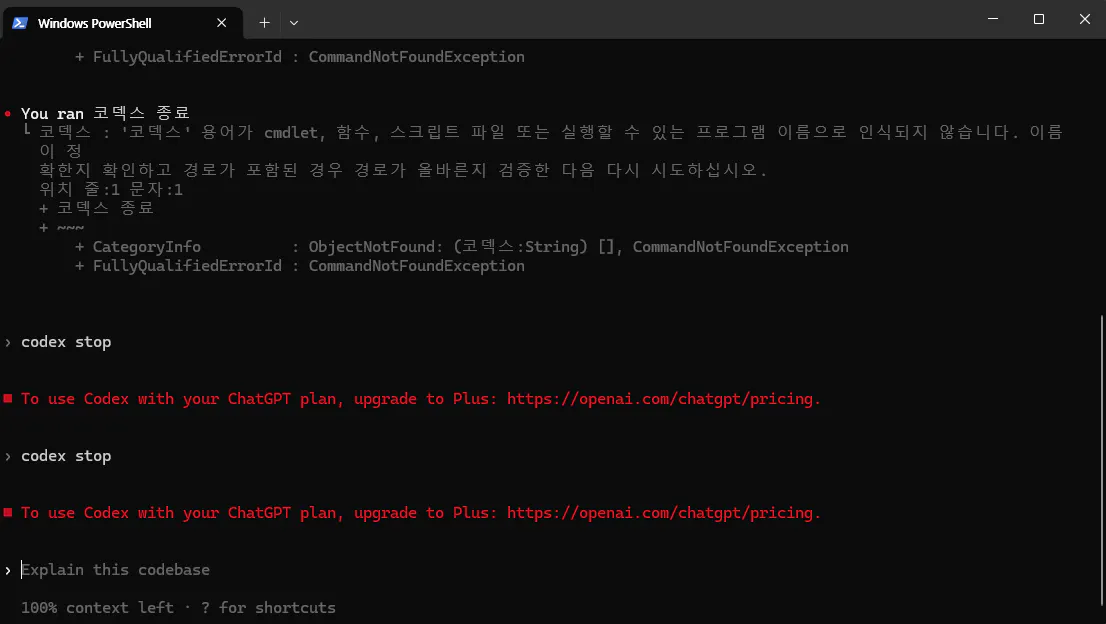The width and height of the screenshot is (1106, 624).
Task: Click the error line starting '확한지 확인하고'
Action: coord(403,171)
